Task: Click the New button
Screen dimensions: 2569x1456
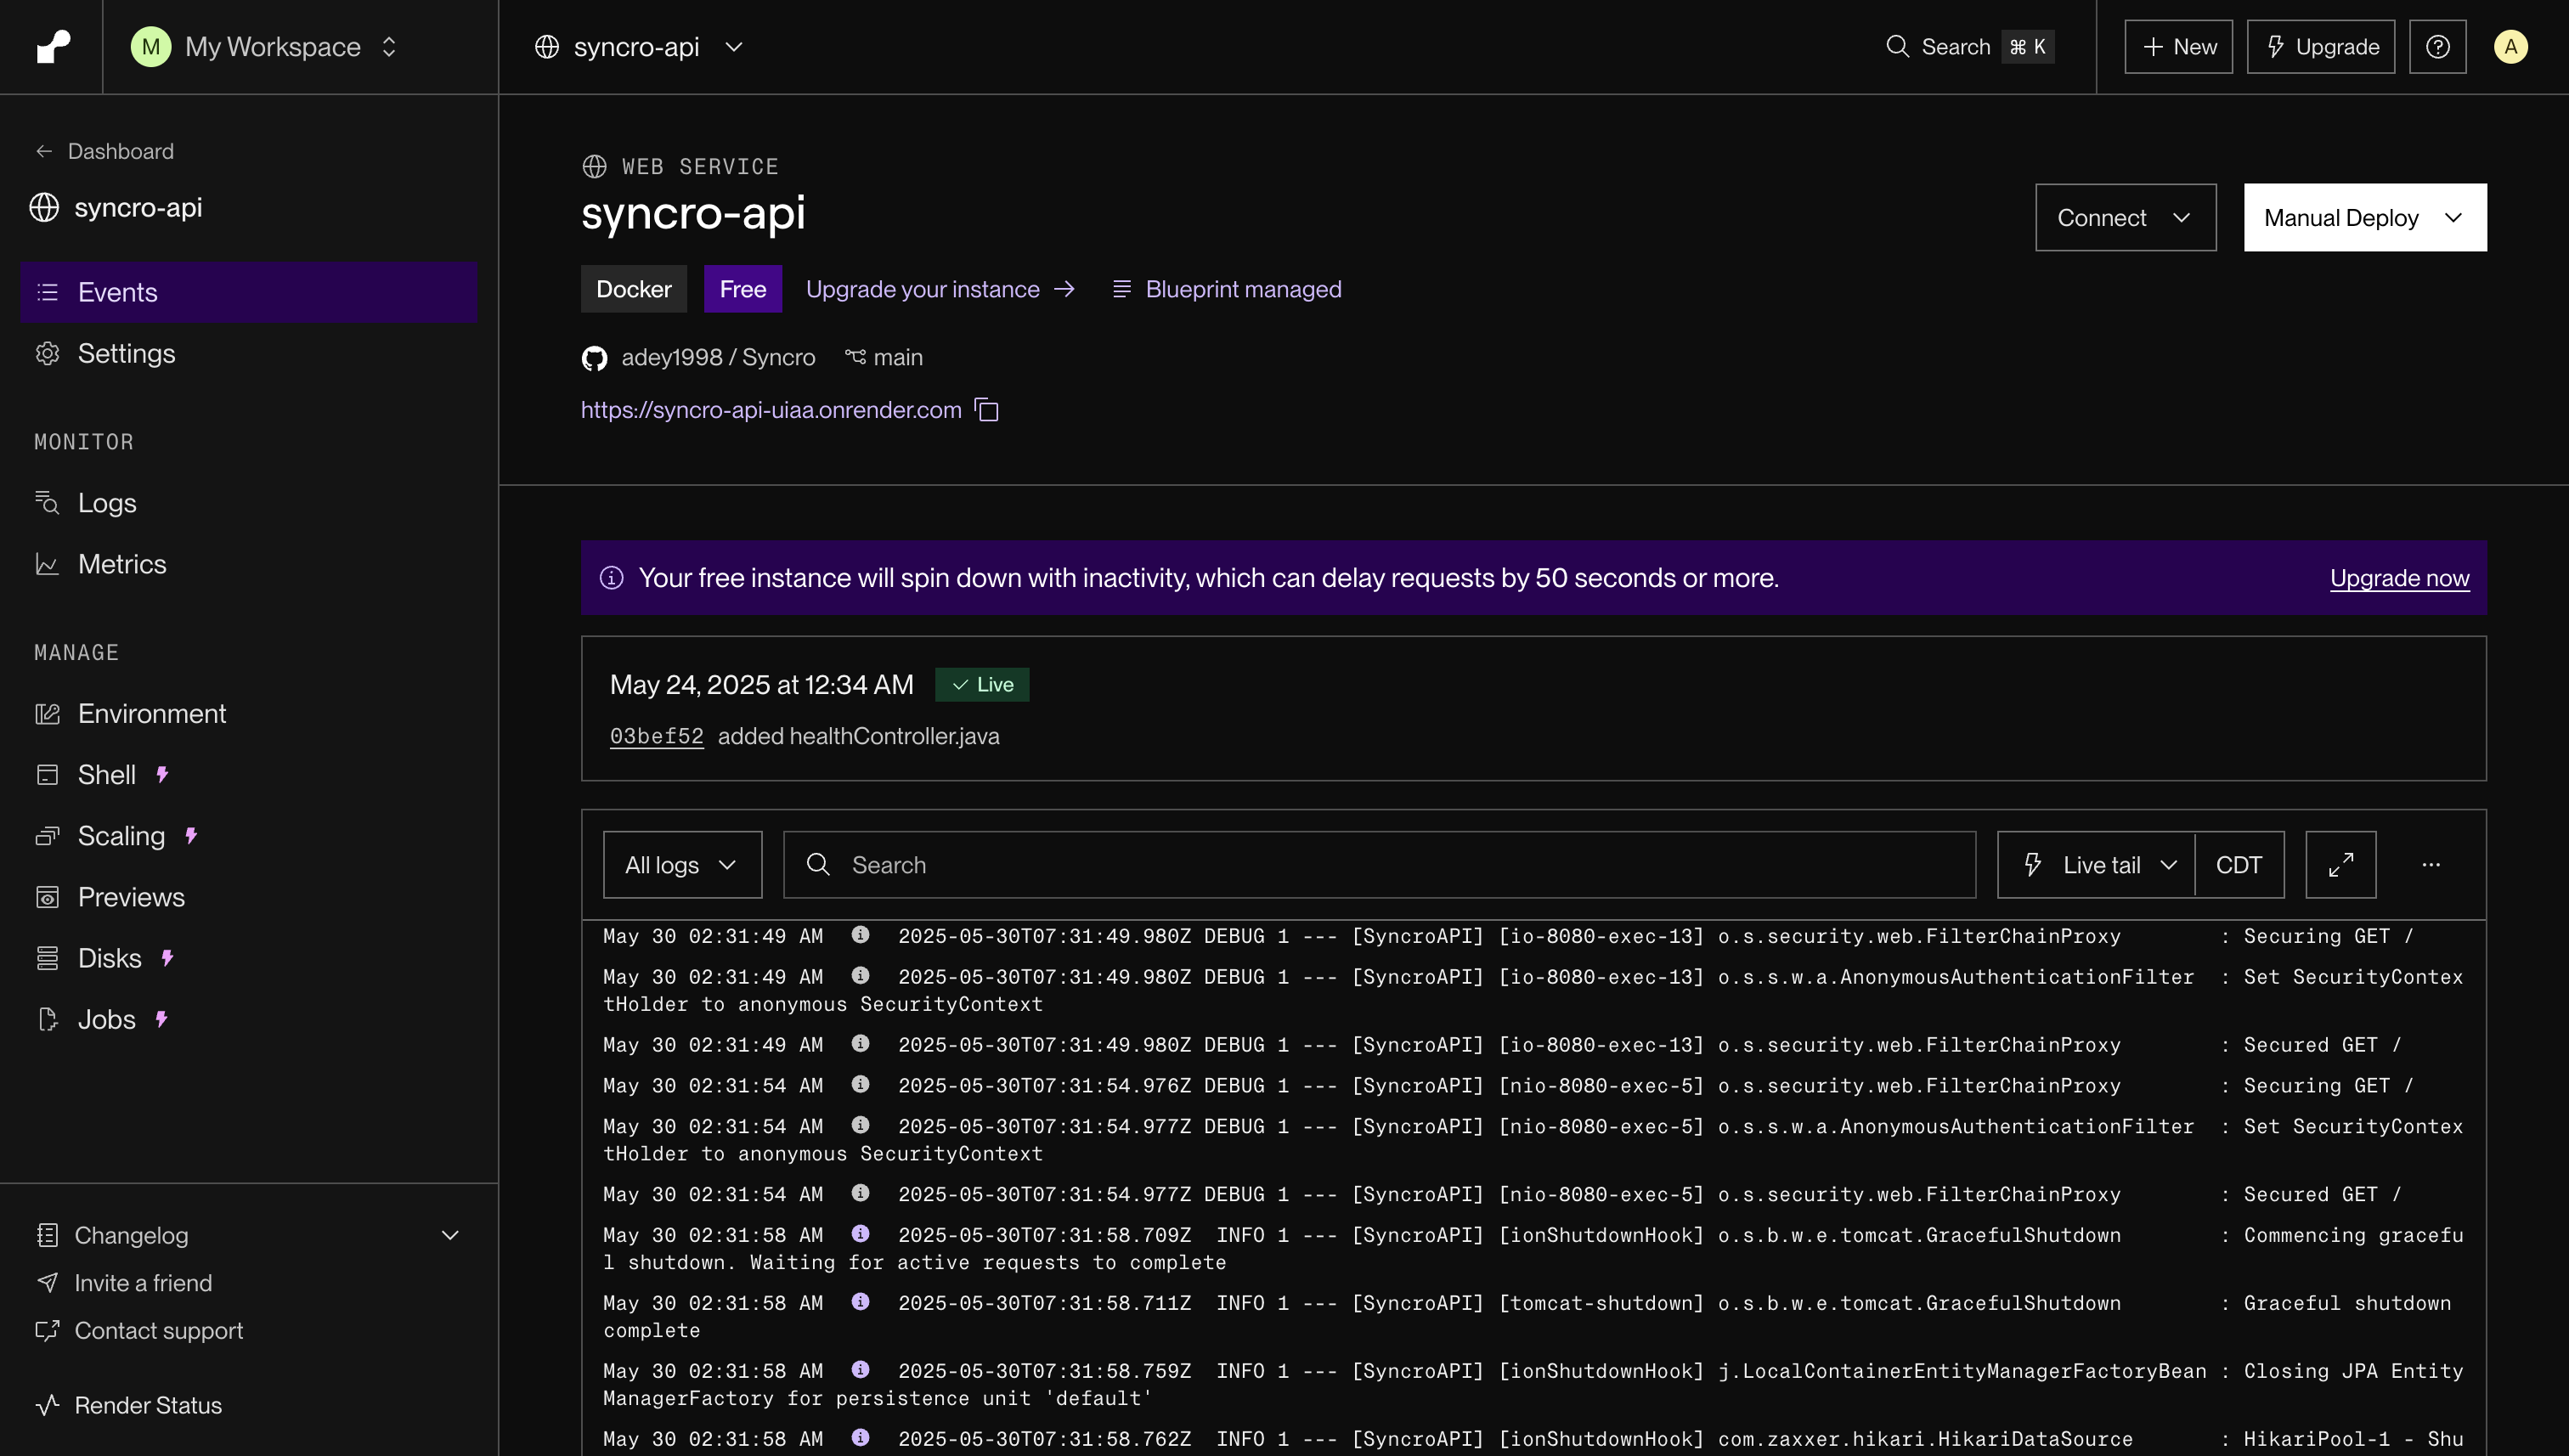Action: (2178, 47)
